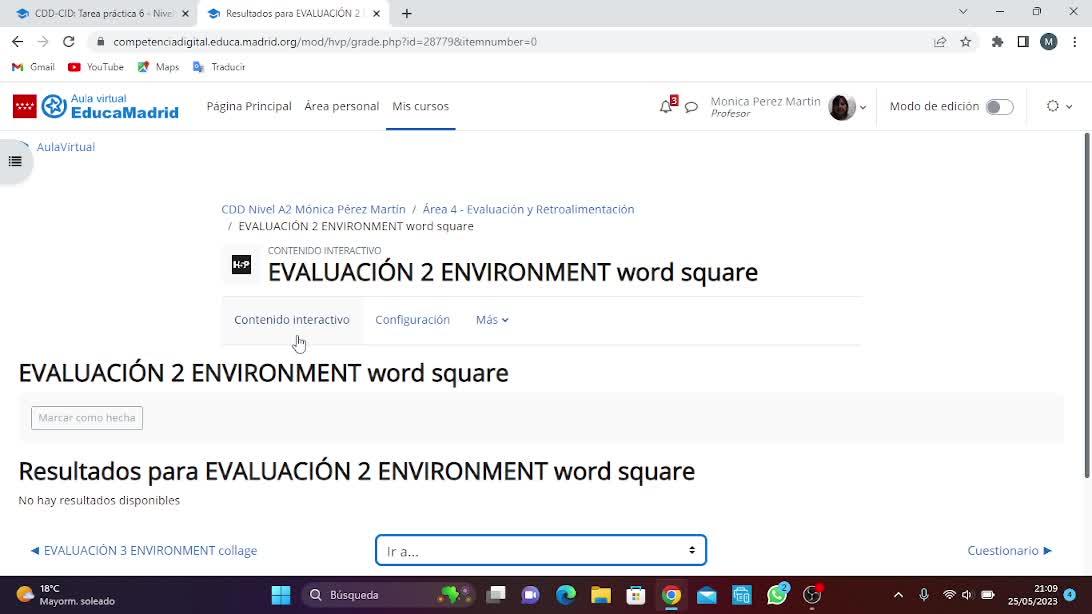1092x614 pixels.
Task: Expand the Más dropdown menu
Action: (492, 320)
